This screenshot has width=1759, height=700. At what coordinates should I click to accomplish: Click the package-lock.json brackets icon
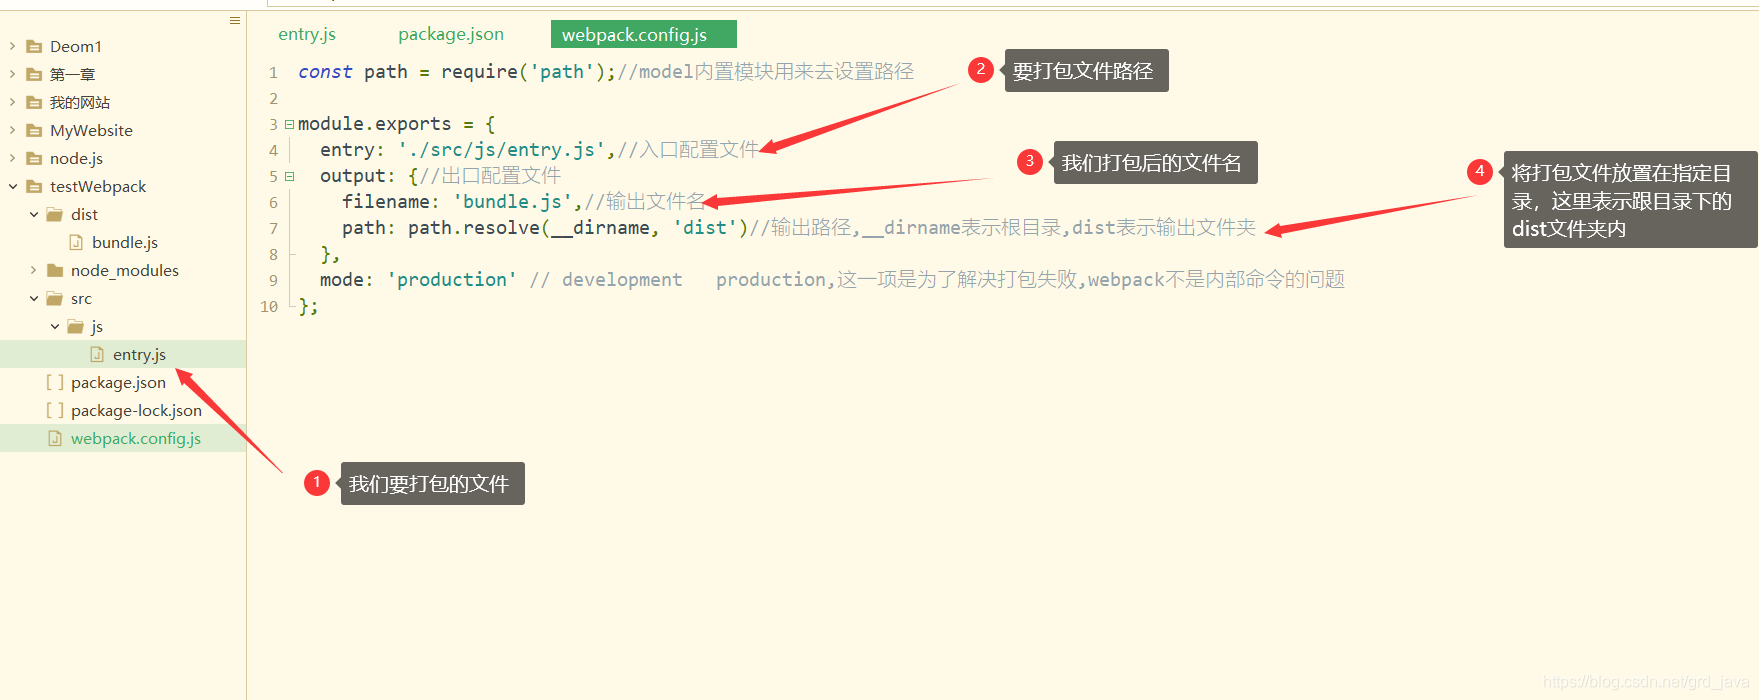(55, 410)
